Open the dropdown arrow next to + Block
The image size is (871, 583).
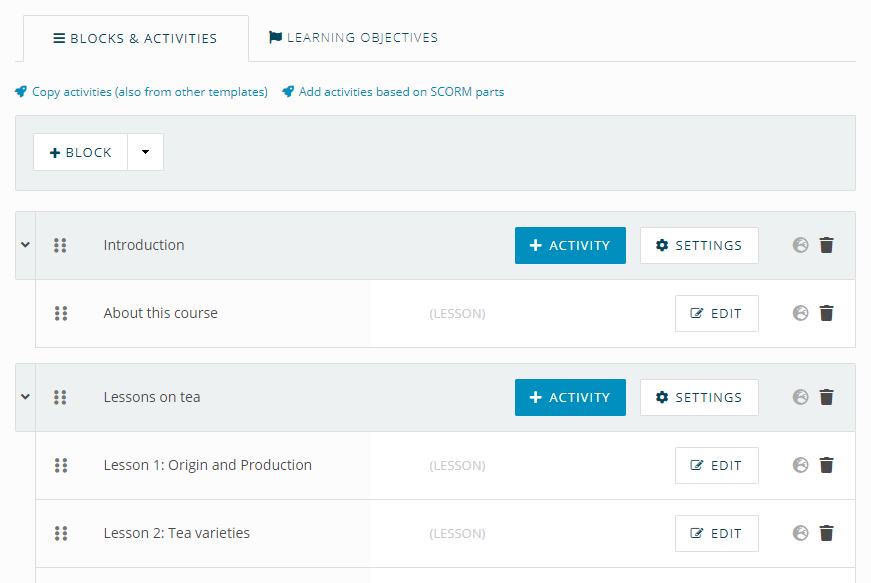tap(146, 152)
